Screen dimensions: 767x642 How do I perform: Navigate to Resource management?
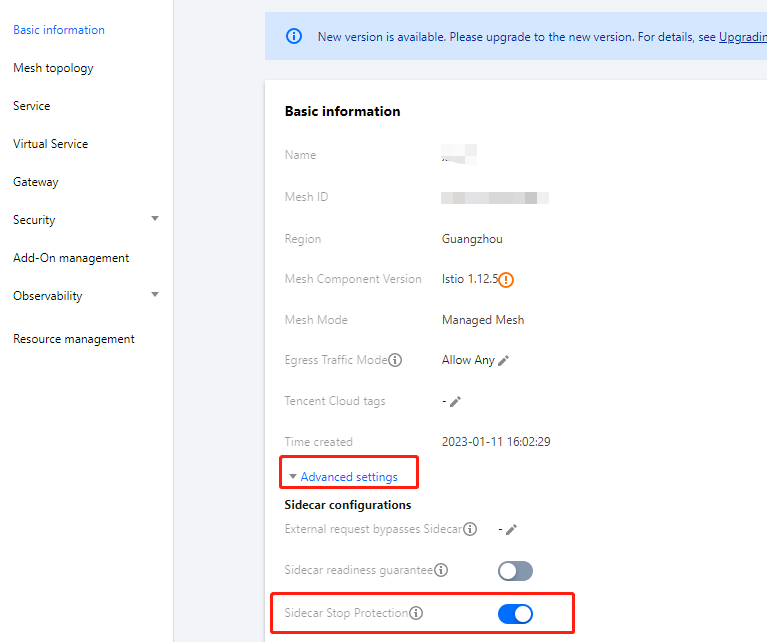(x=74, y=339)
